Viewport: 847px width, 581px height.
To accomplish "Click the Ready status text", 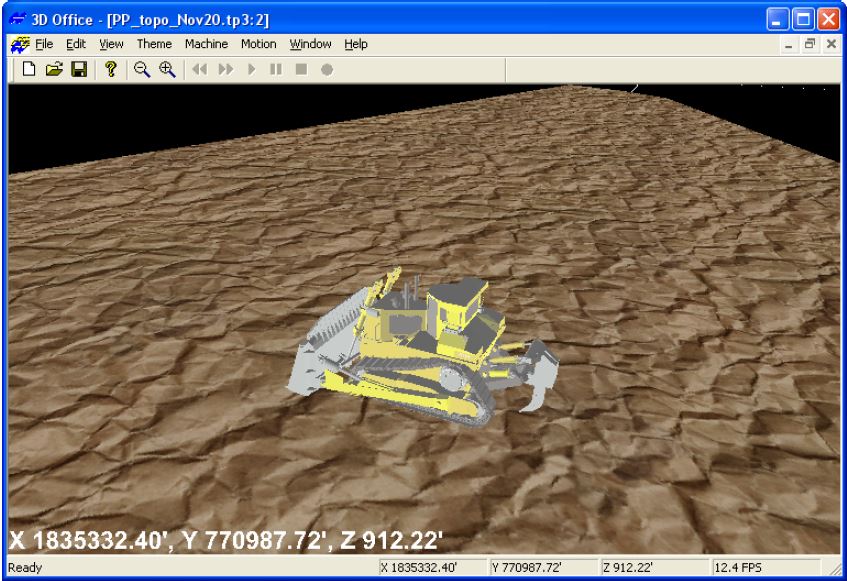I will pyautogui.click(x=25, y=568).
